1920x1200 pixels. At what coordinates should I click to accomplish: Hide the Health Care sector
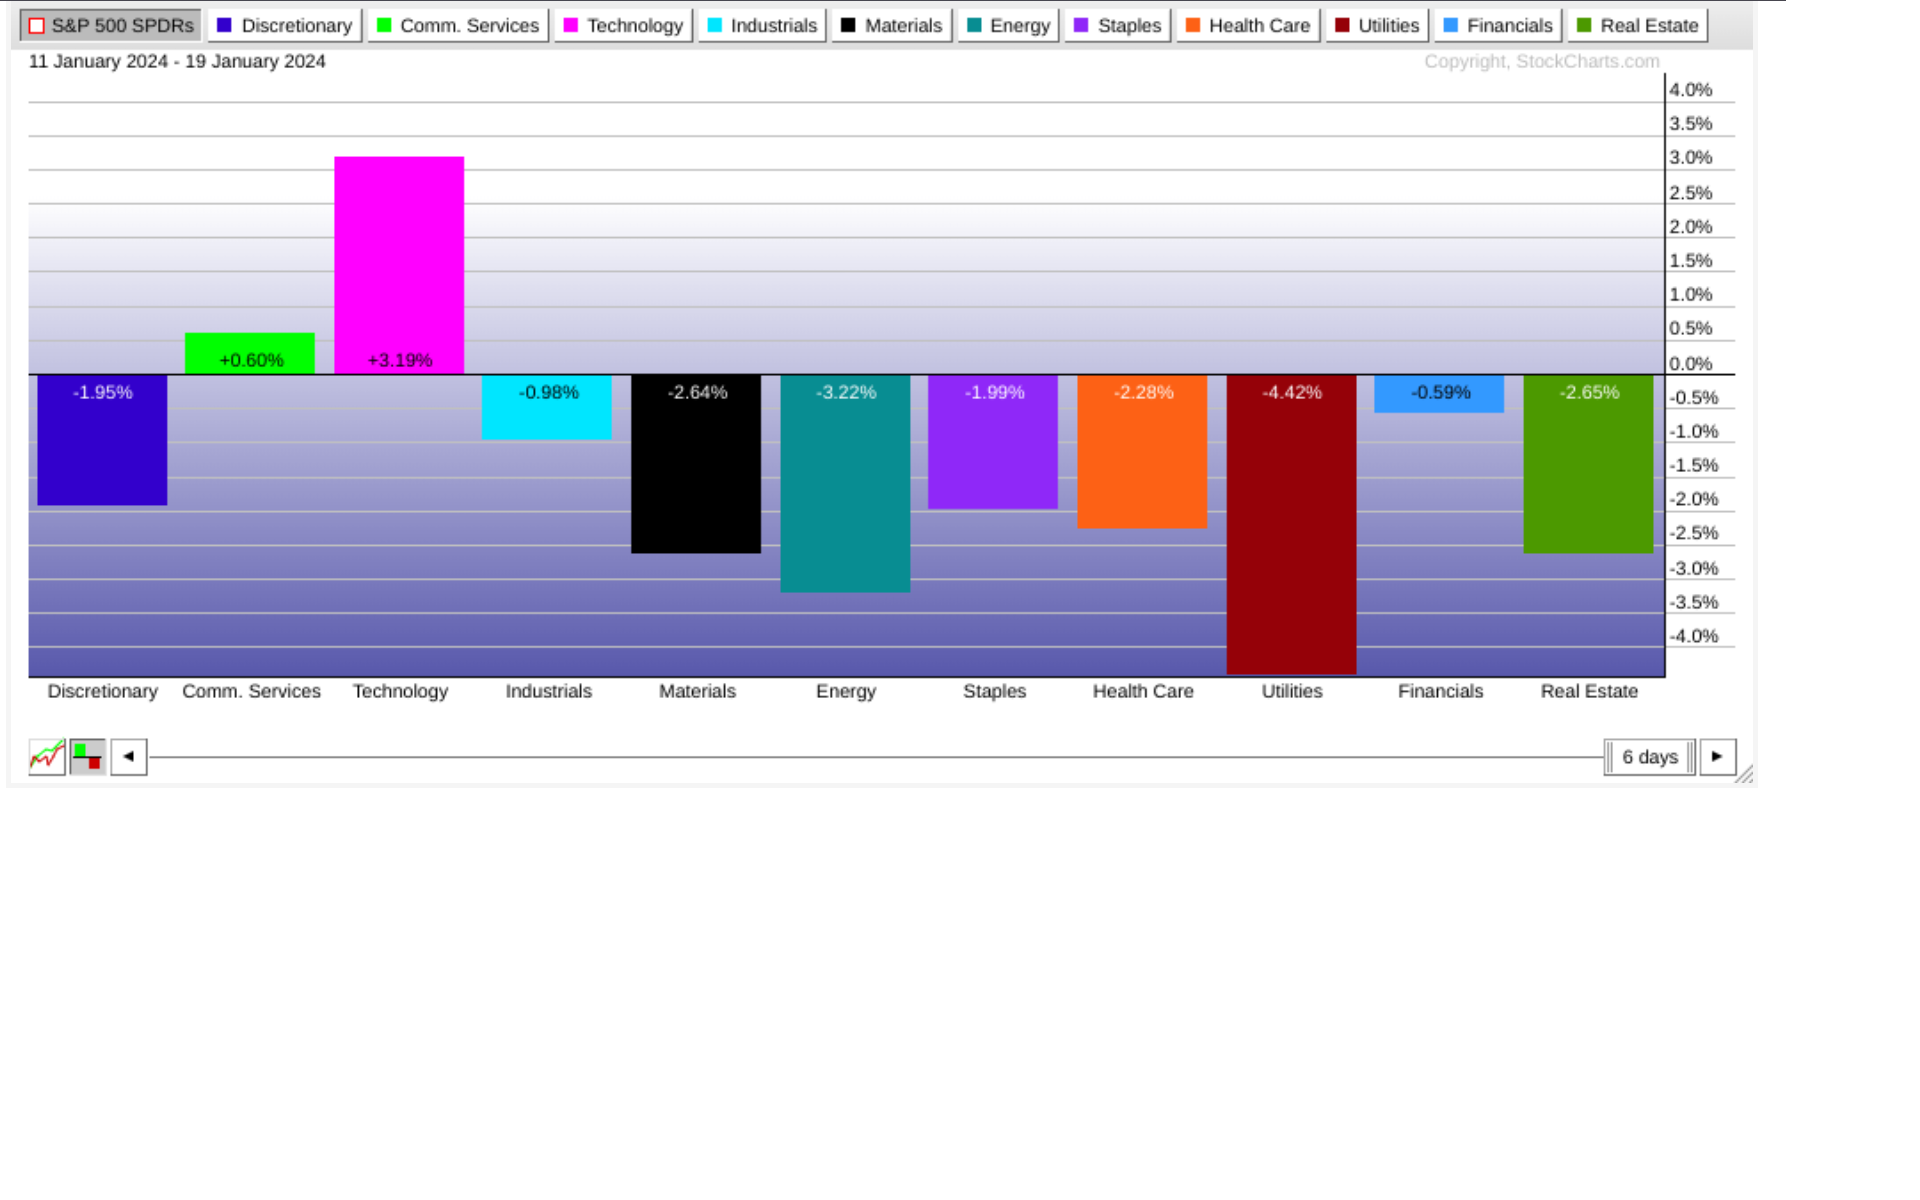tap(1248, 25)
